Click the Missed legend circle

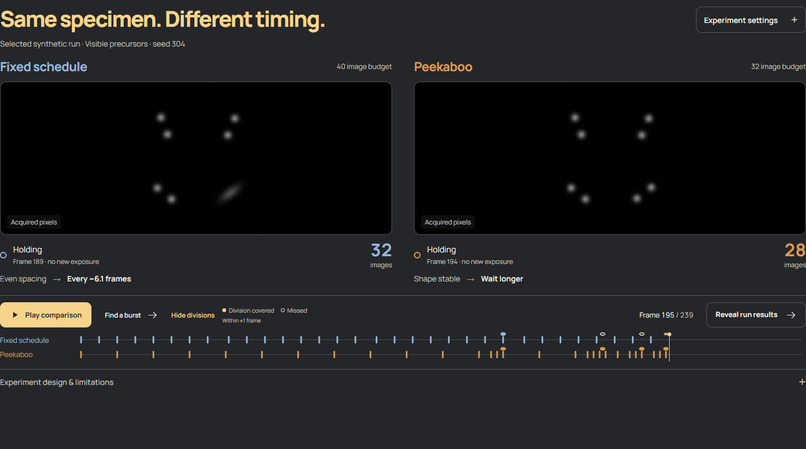click(283, 310)
